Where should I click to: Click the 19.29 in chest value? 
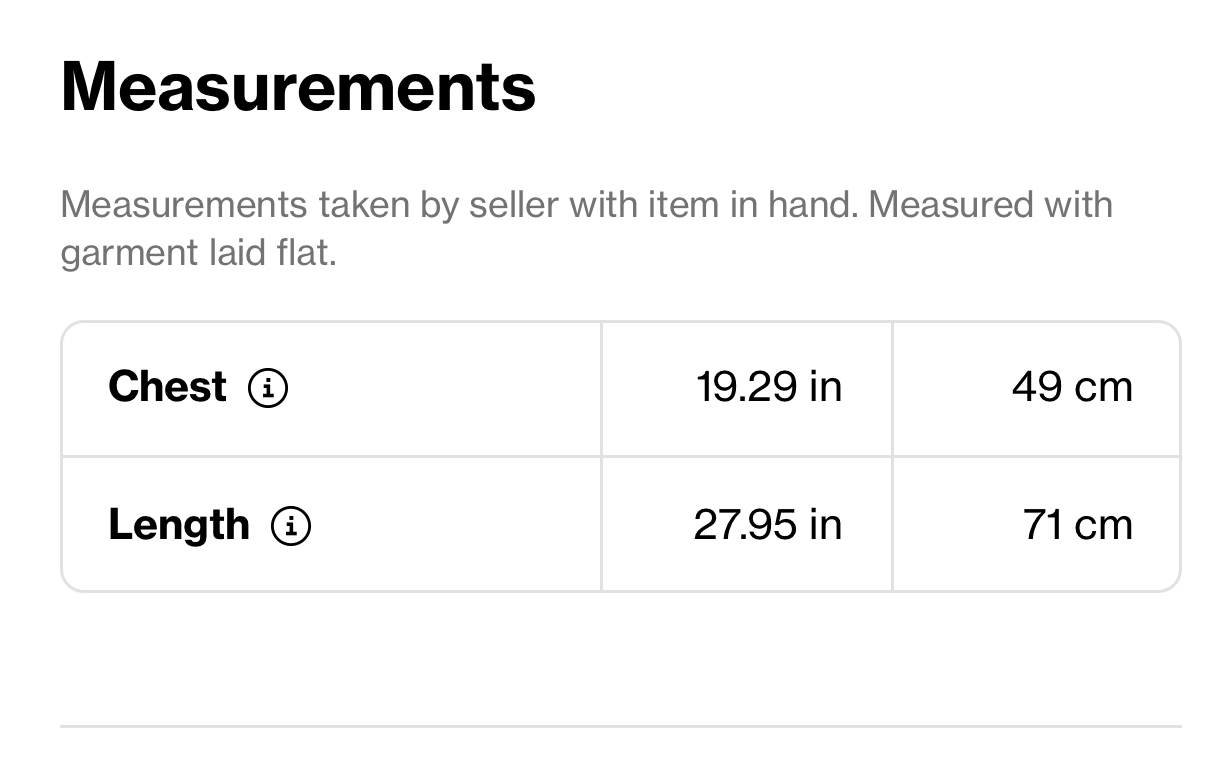pos(769,387)
